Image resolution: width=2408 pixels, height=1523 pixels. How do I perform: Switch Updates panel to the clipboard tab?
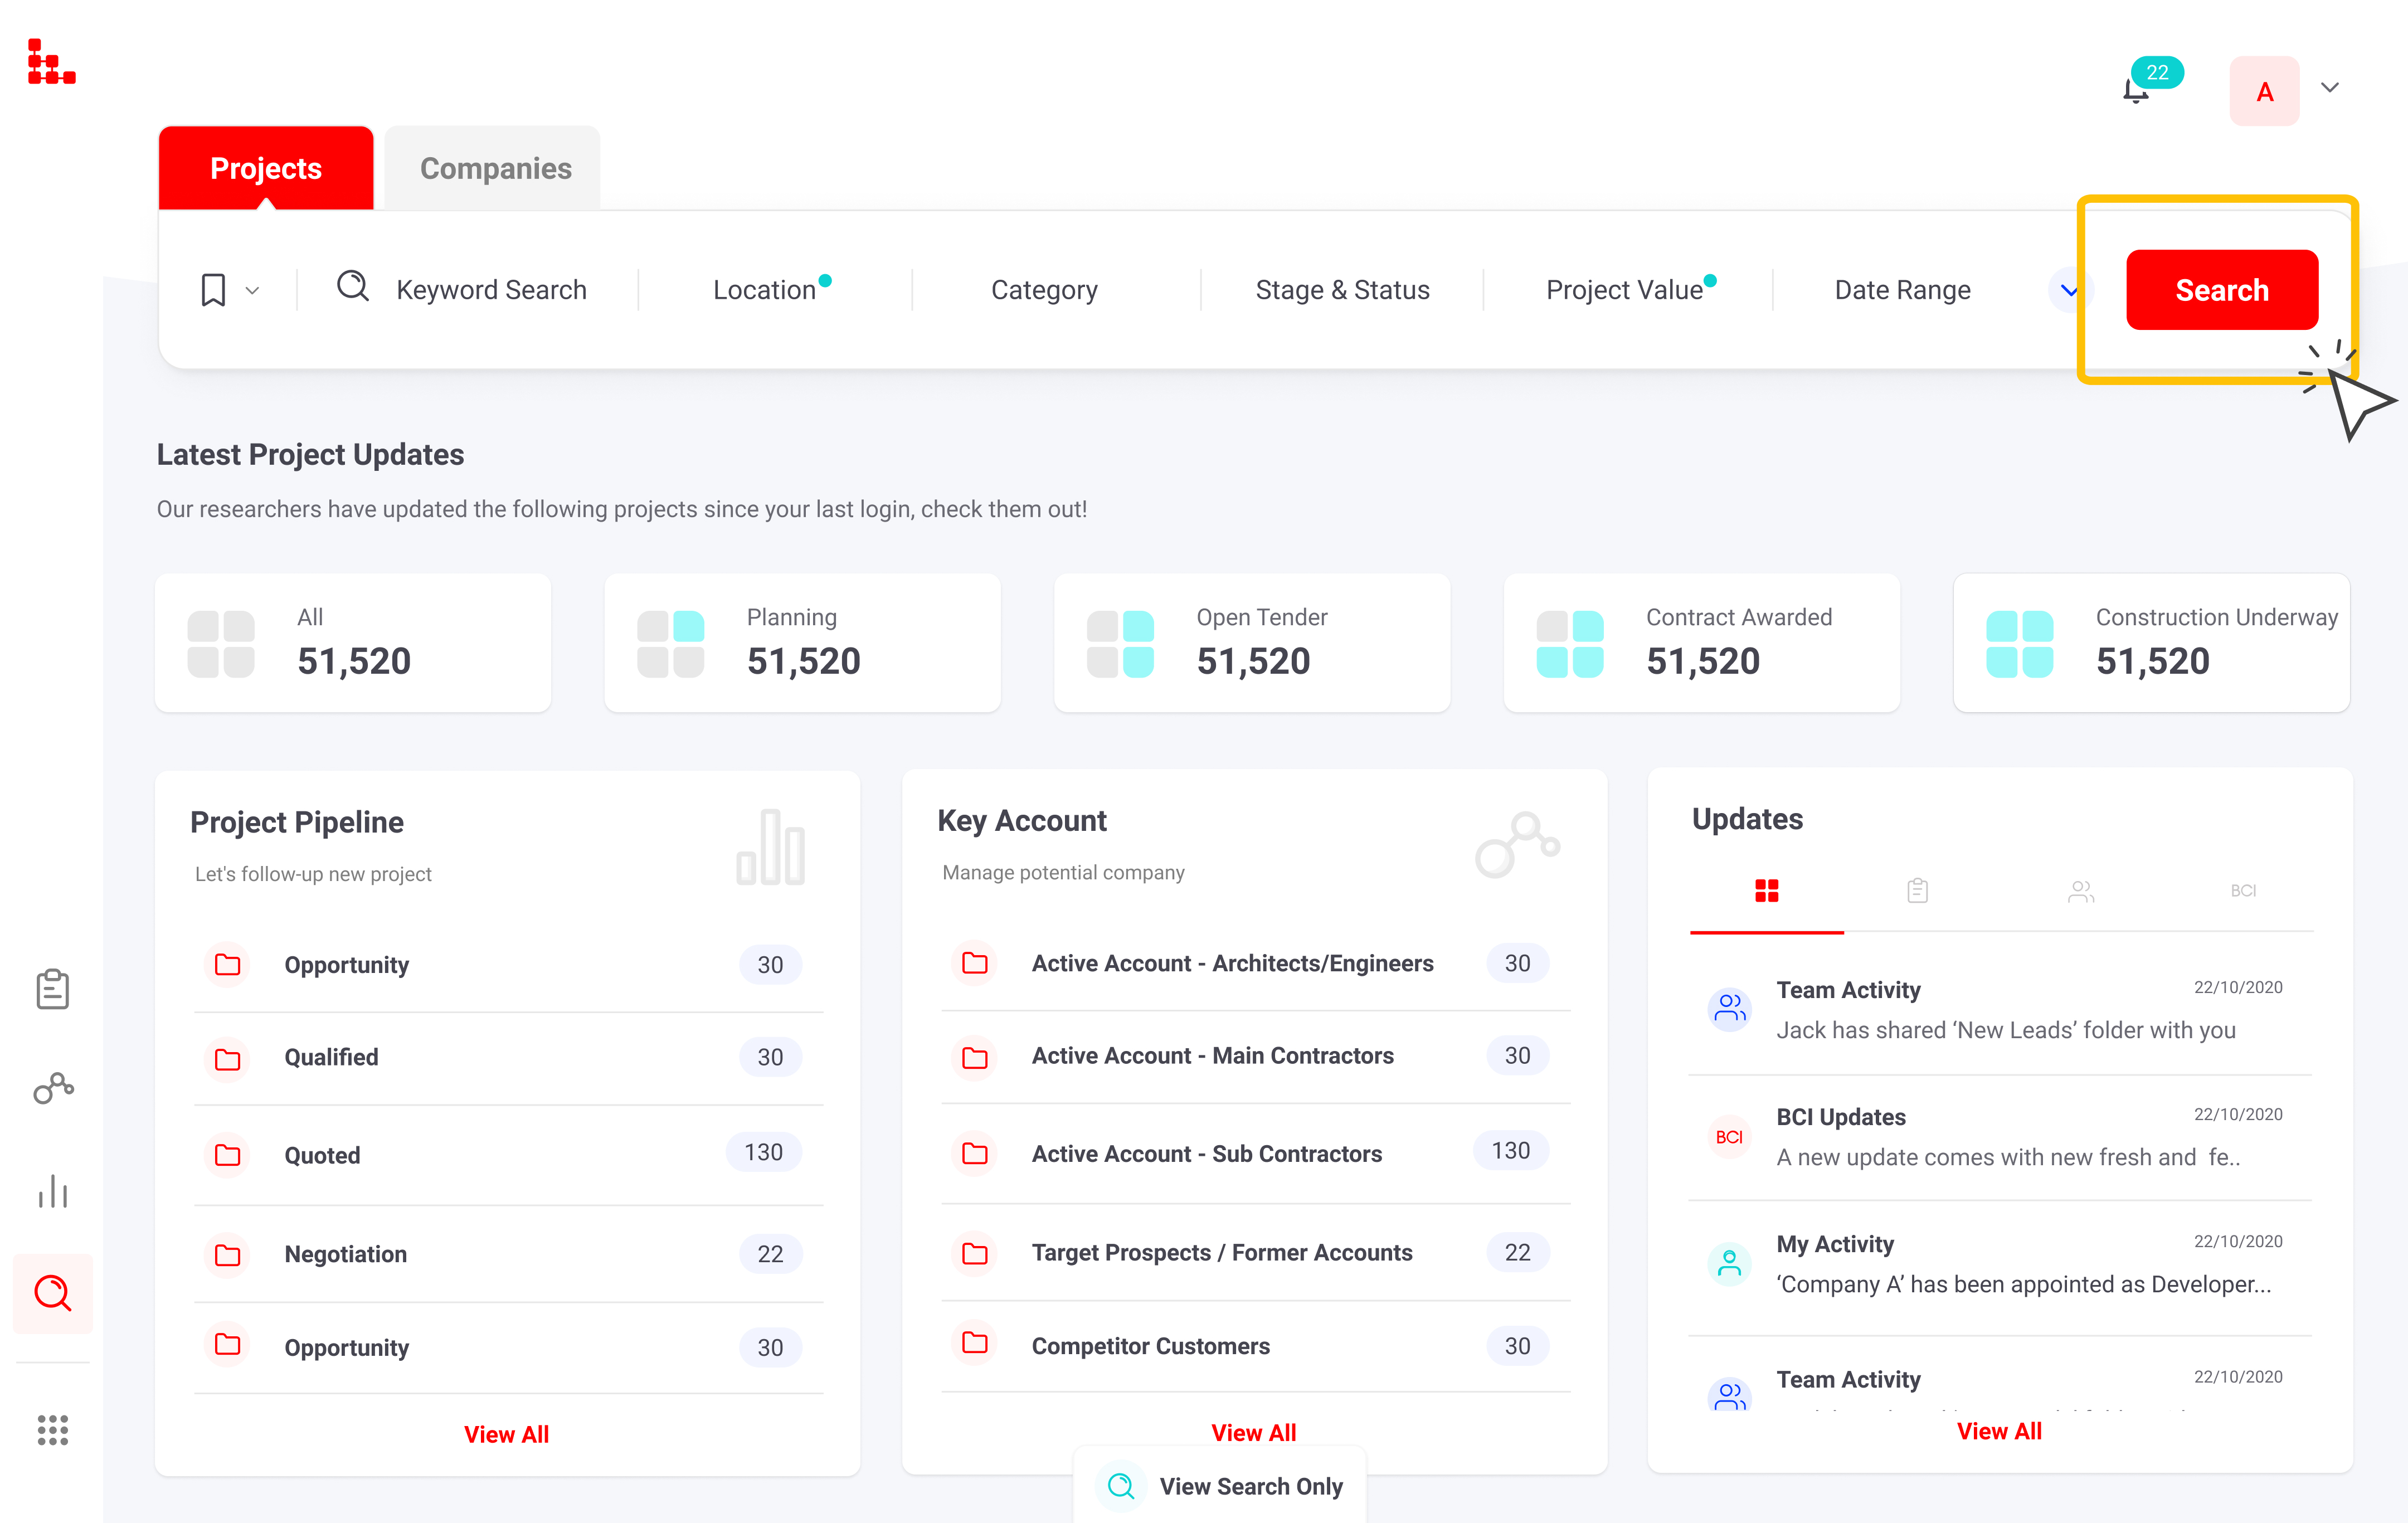click(x=1917, y=890)
